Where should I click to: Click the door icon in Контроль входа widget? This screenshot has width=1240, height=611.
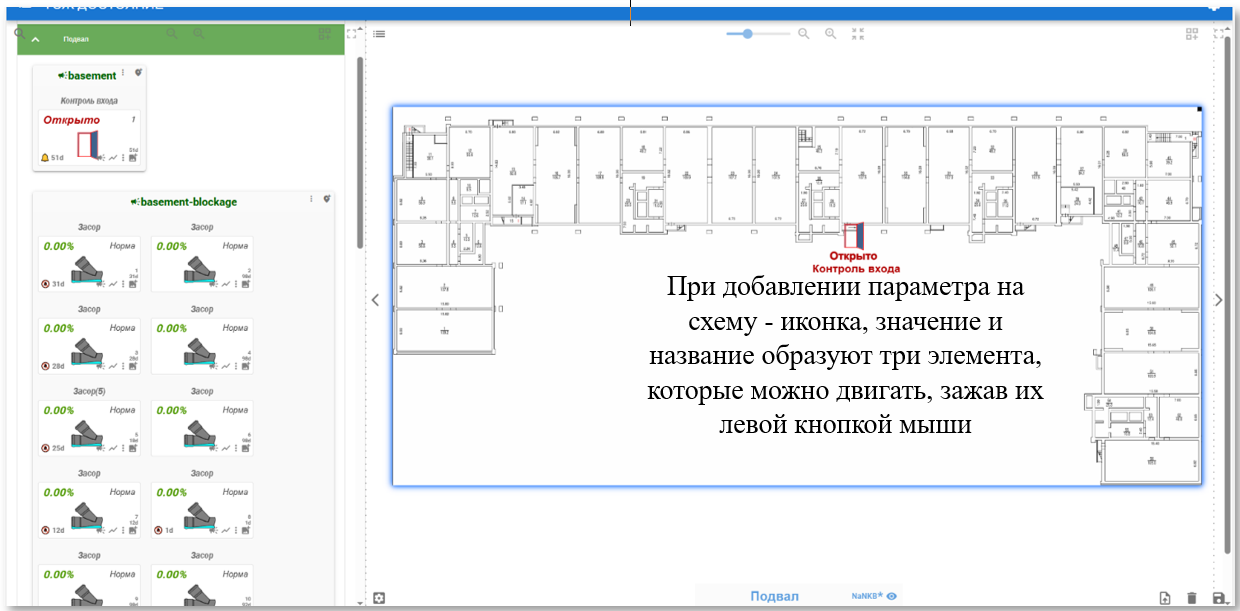click(88, 145)
